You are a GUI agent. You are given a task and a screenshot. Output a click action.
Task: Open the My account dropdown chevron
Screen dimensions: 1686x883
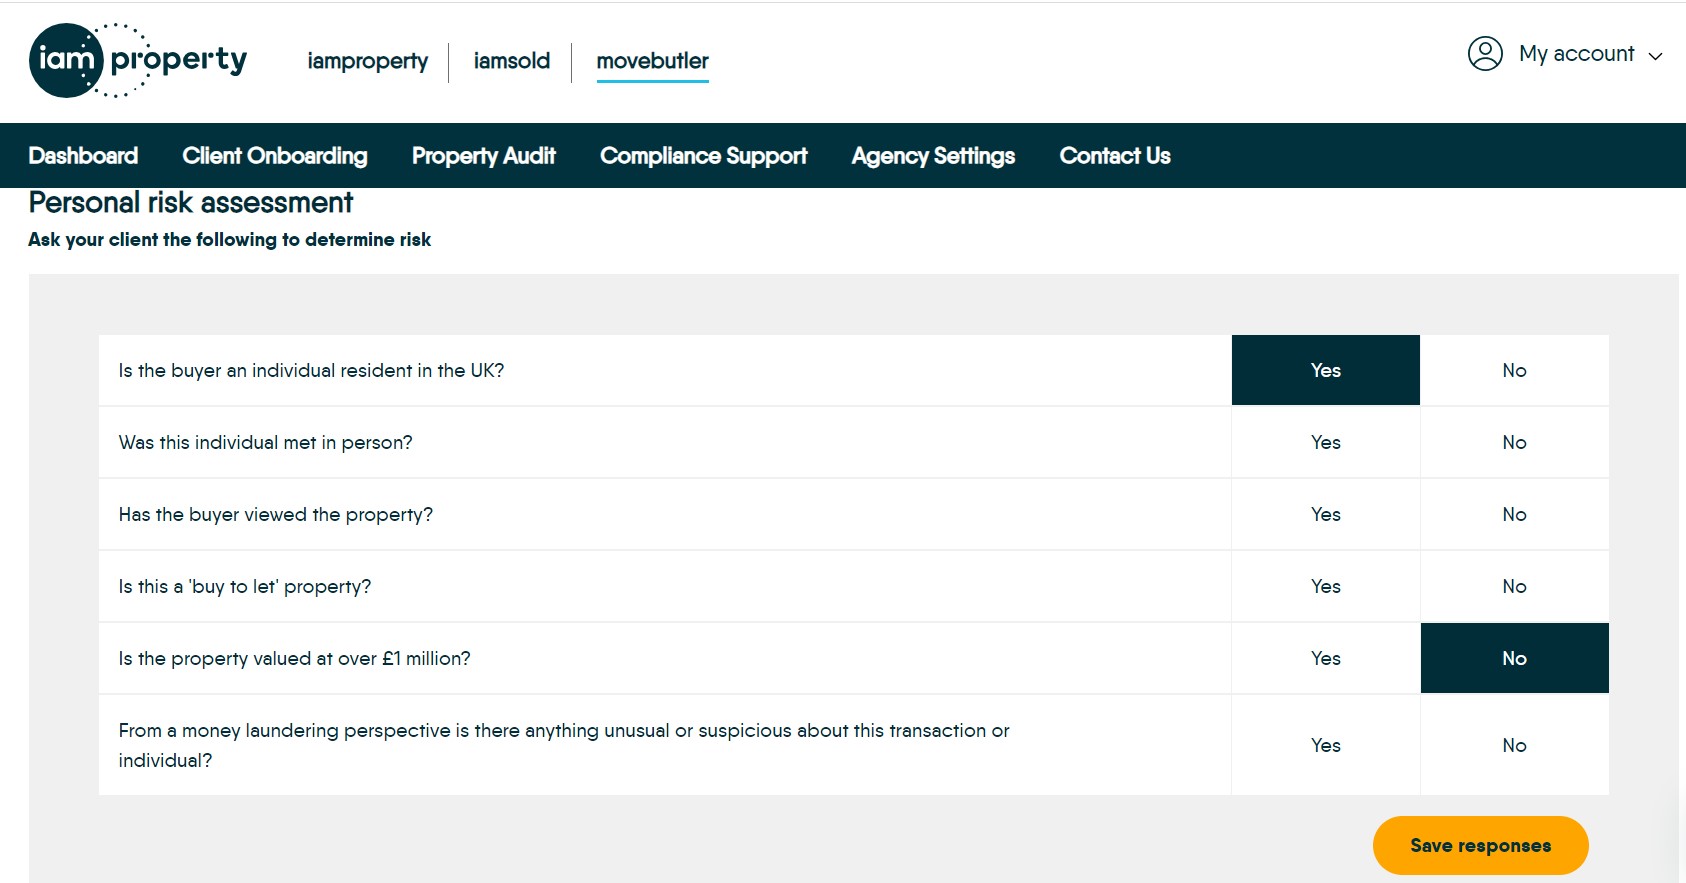[x=1657, y=57]
